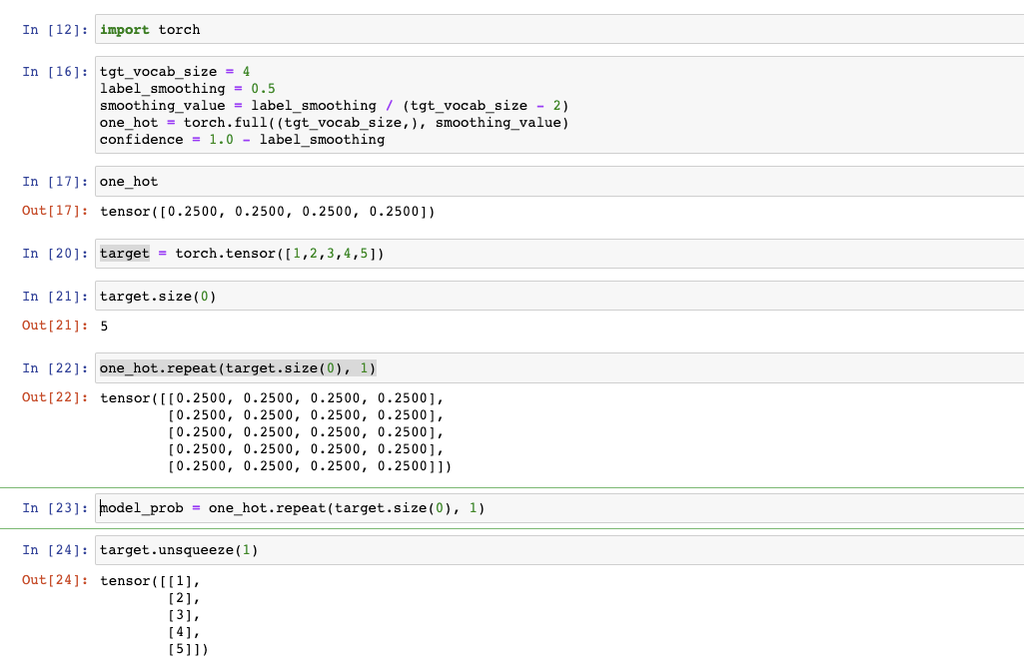Click the Out[24] prompt label
The image size is (1024, 670).
click(x=55, y=580)
